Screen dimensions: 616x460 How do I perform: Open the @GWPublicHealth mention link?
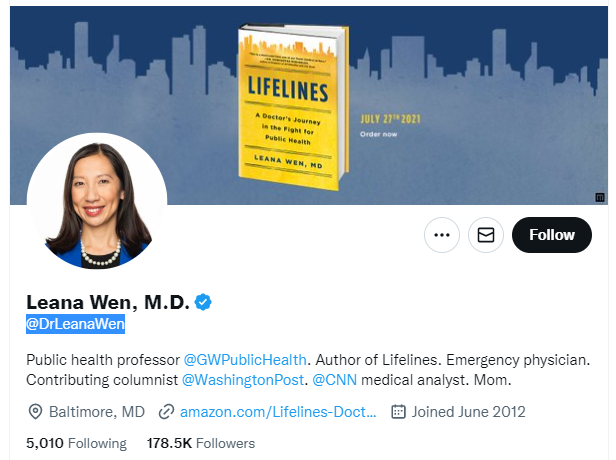tap(245, 360)
